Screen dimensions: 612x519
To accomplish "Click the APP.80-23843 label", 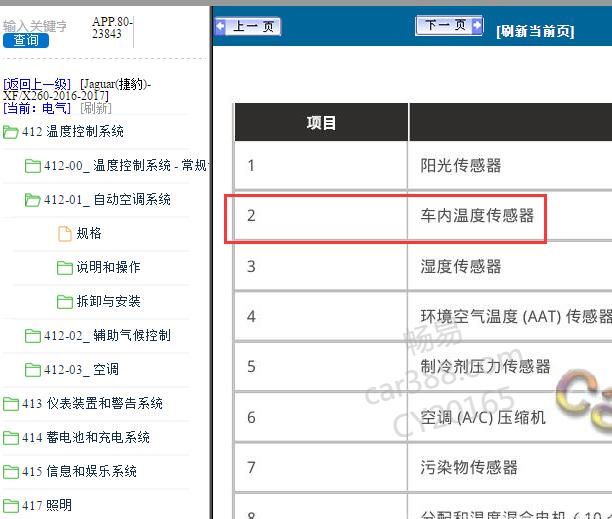I will [112, 28].
